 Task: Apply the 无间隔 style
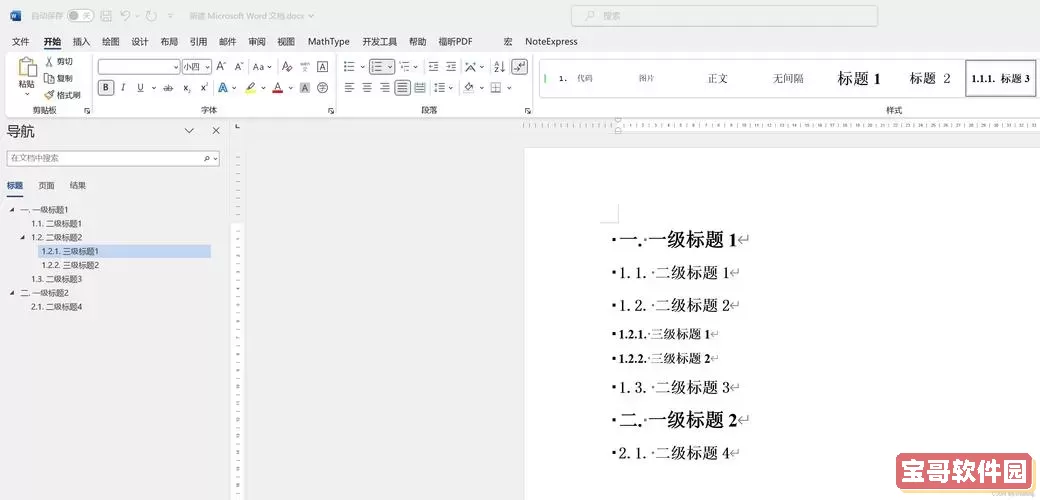[x=788, y=79]
